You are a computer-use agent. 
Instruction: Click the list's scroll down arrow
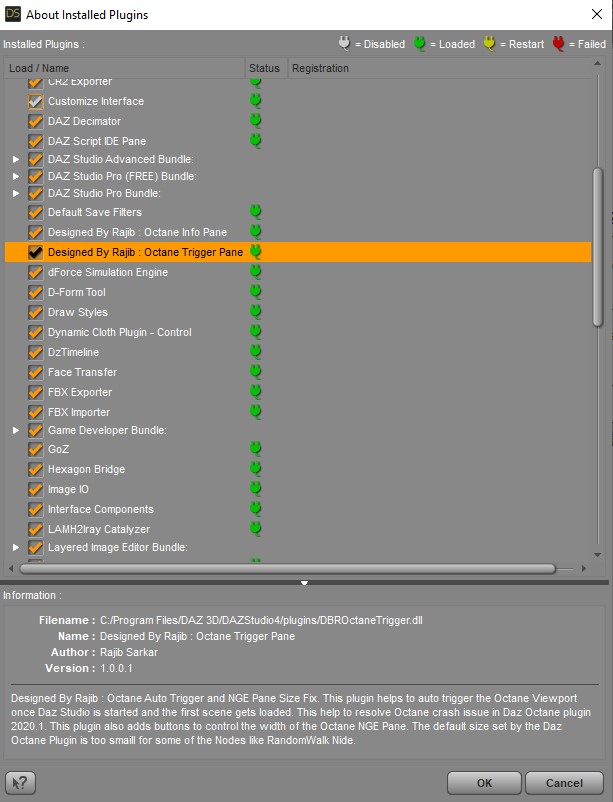(x=597, y=554)
